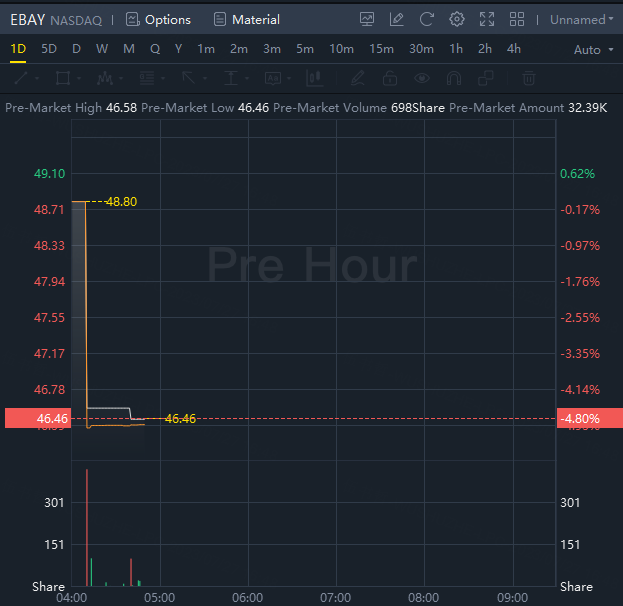Select the magnet snap tool
Viewport: 623px width, 606px height.
(x=454, y=78)
